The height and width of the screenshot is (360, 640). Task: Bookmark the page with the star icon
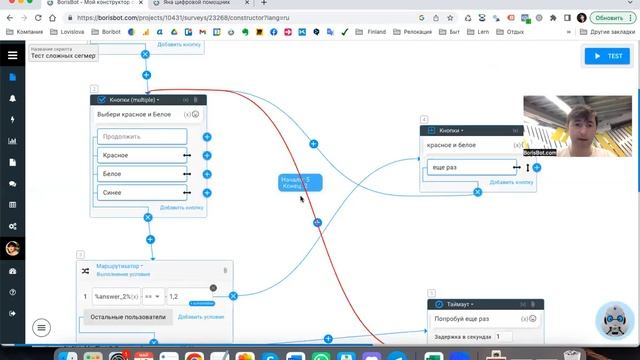450,18
